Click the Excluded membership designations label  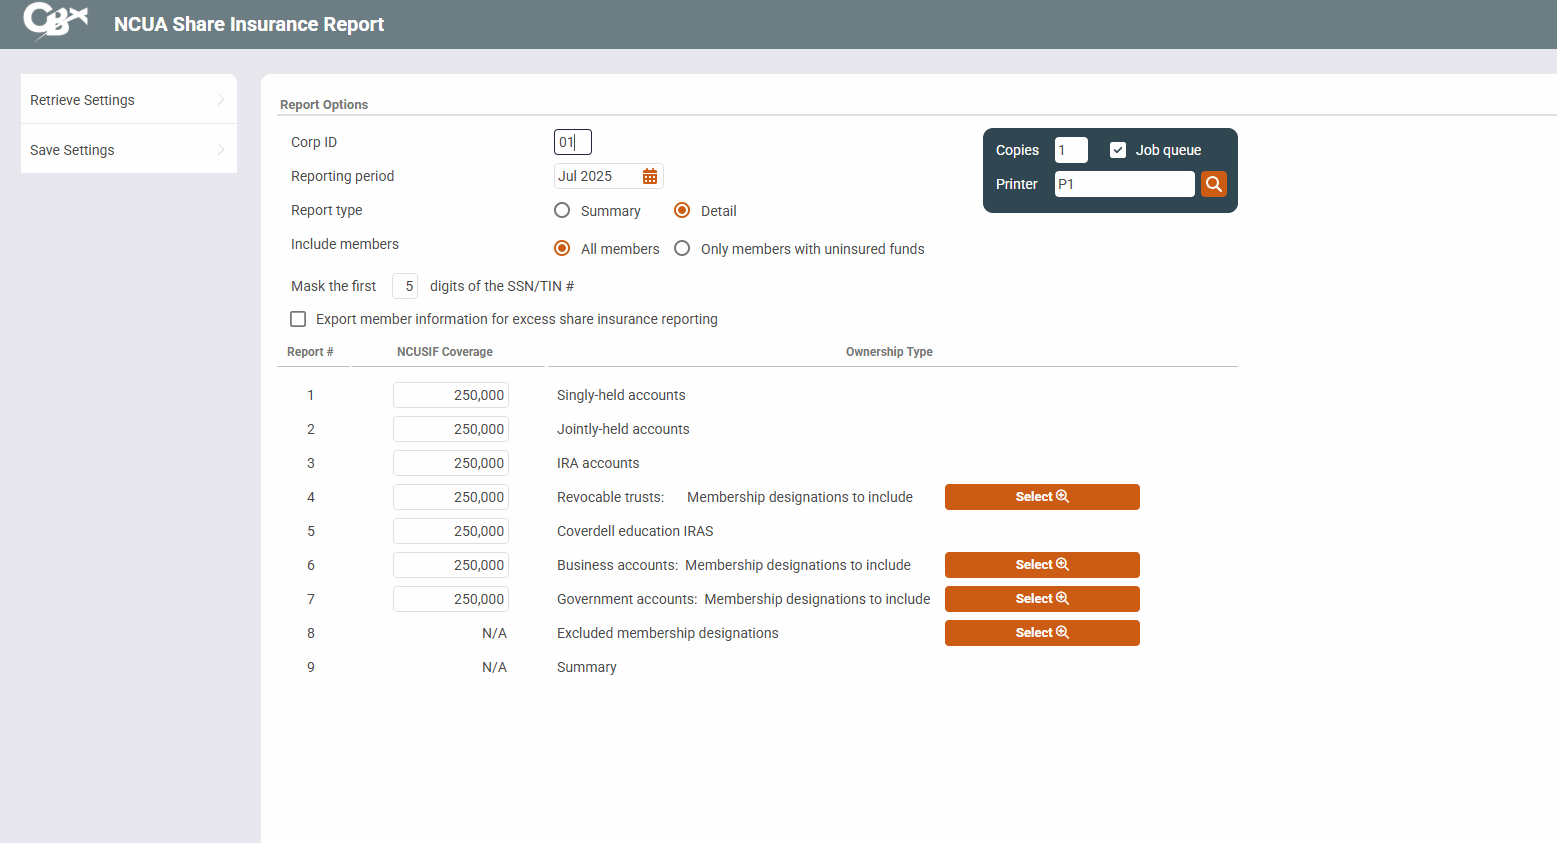[668, 633]
